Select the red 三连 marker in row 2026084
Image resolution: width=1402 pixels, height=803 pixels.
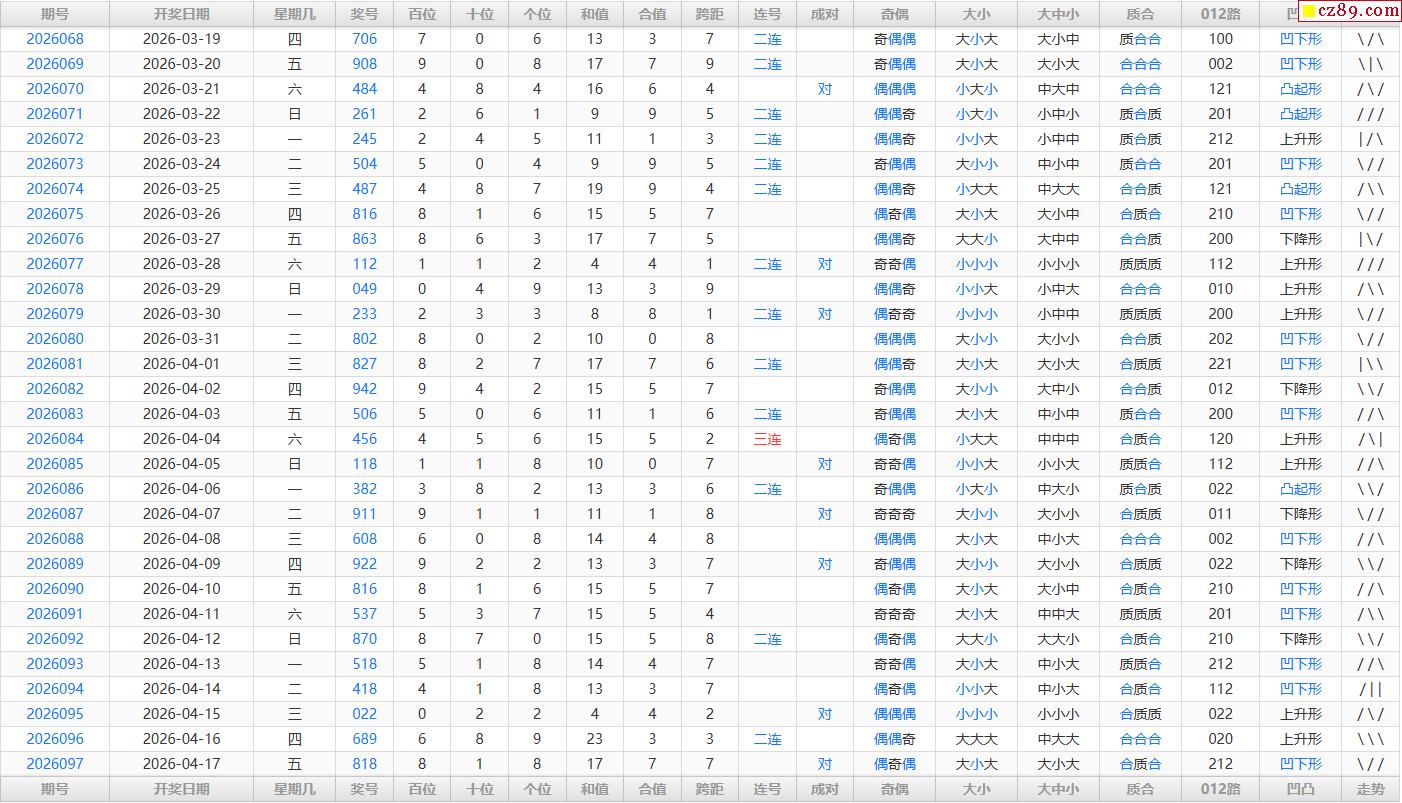767,439
